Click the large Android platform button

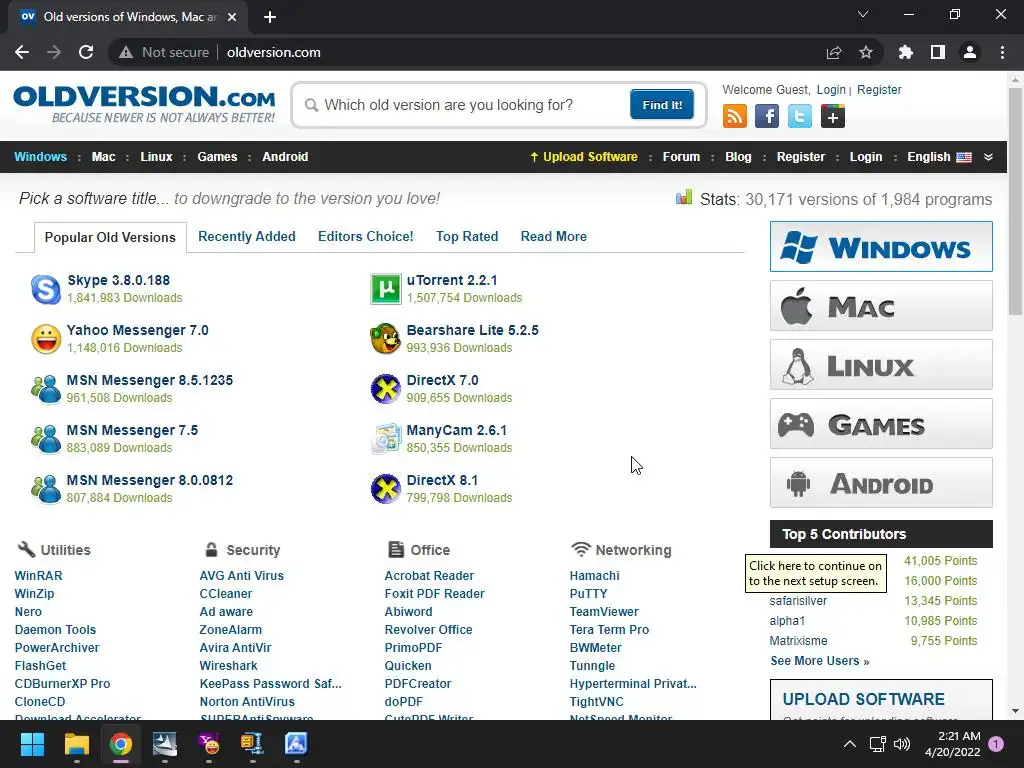pyautogui.click(x=881, y=483)
